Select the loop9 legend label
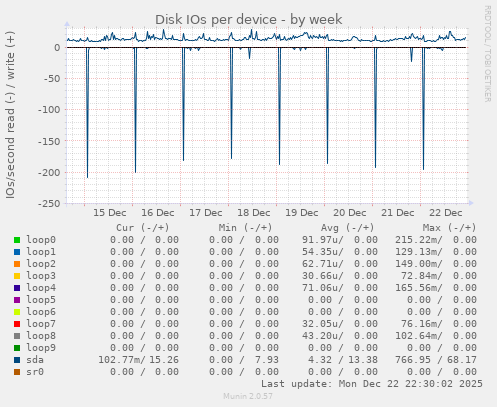Image resolution: width=497 pixels, height=407 pixels. pos(41,348)
